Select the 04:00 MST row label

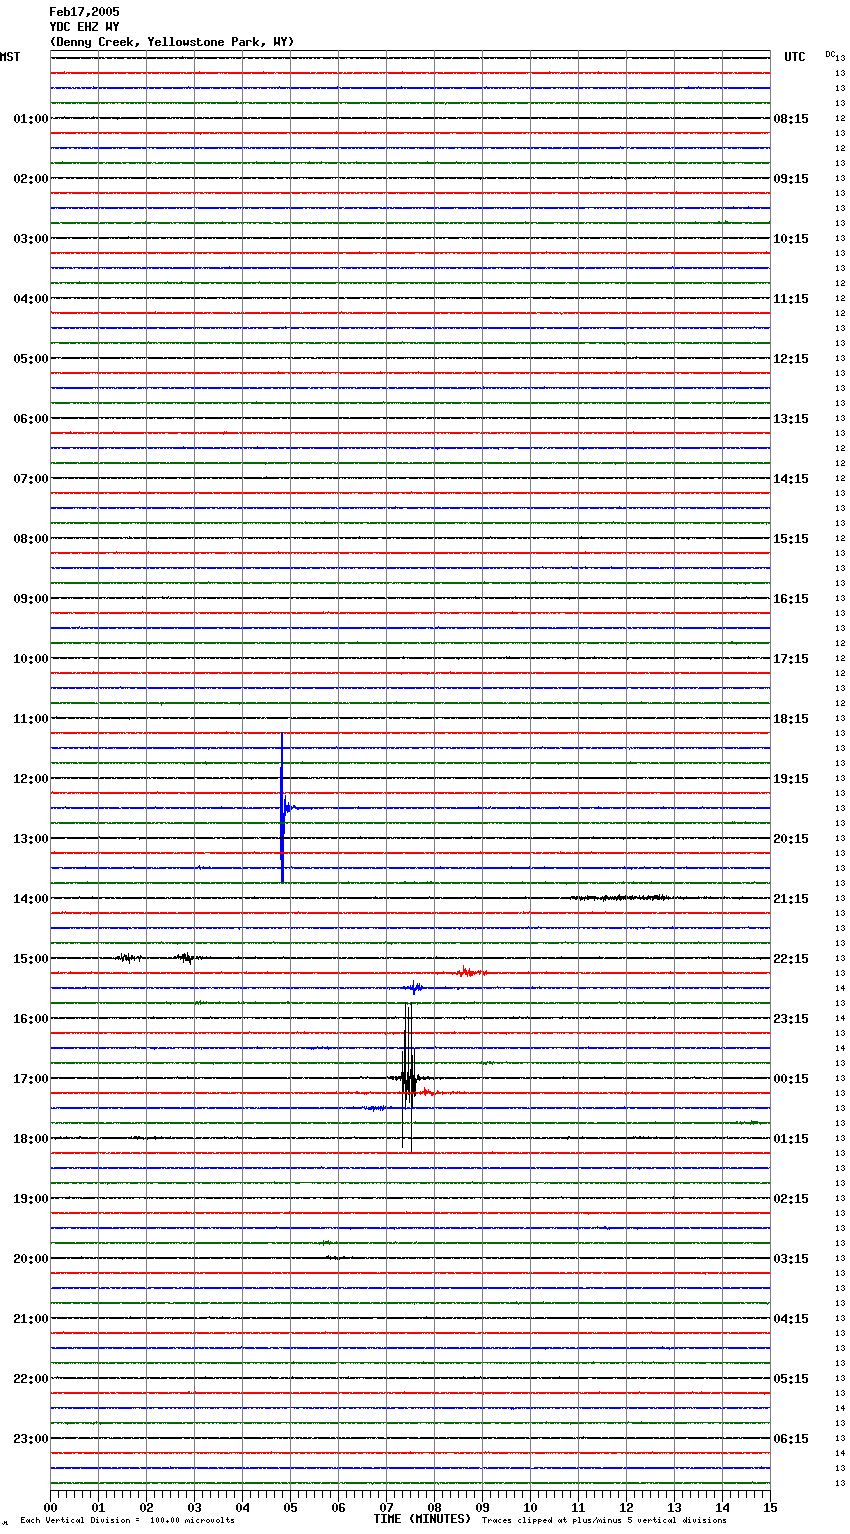30,299
